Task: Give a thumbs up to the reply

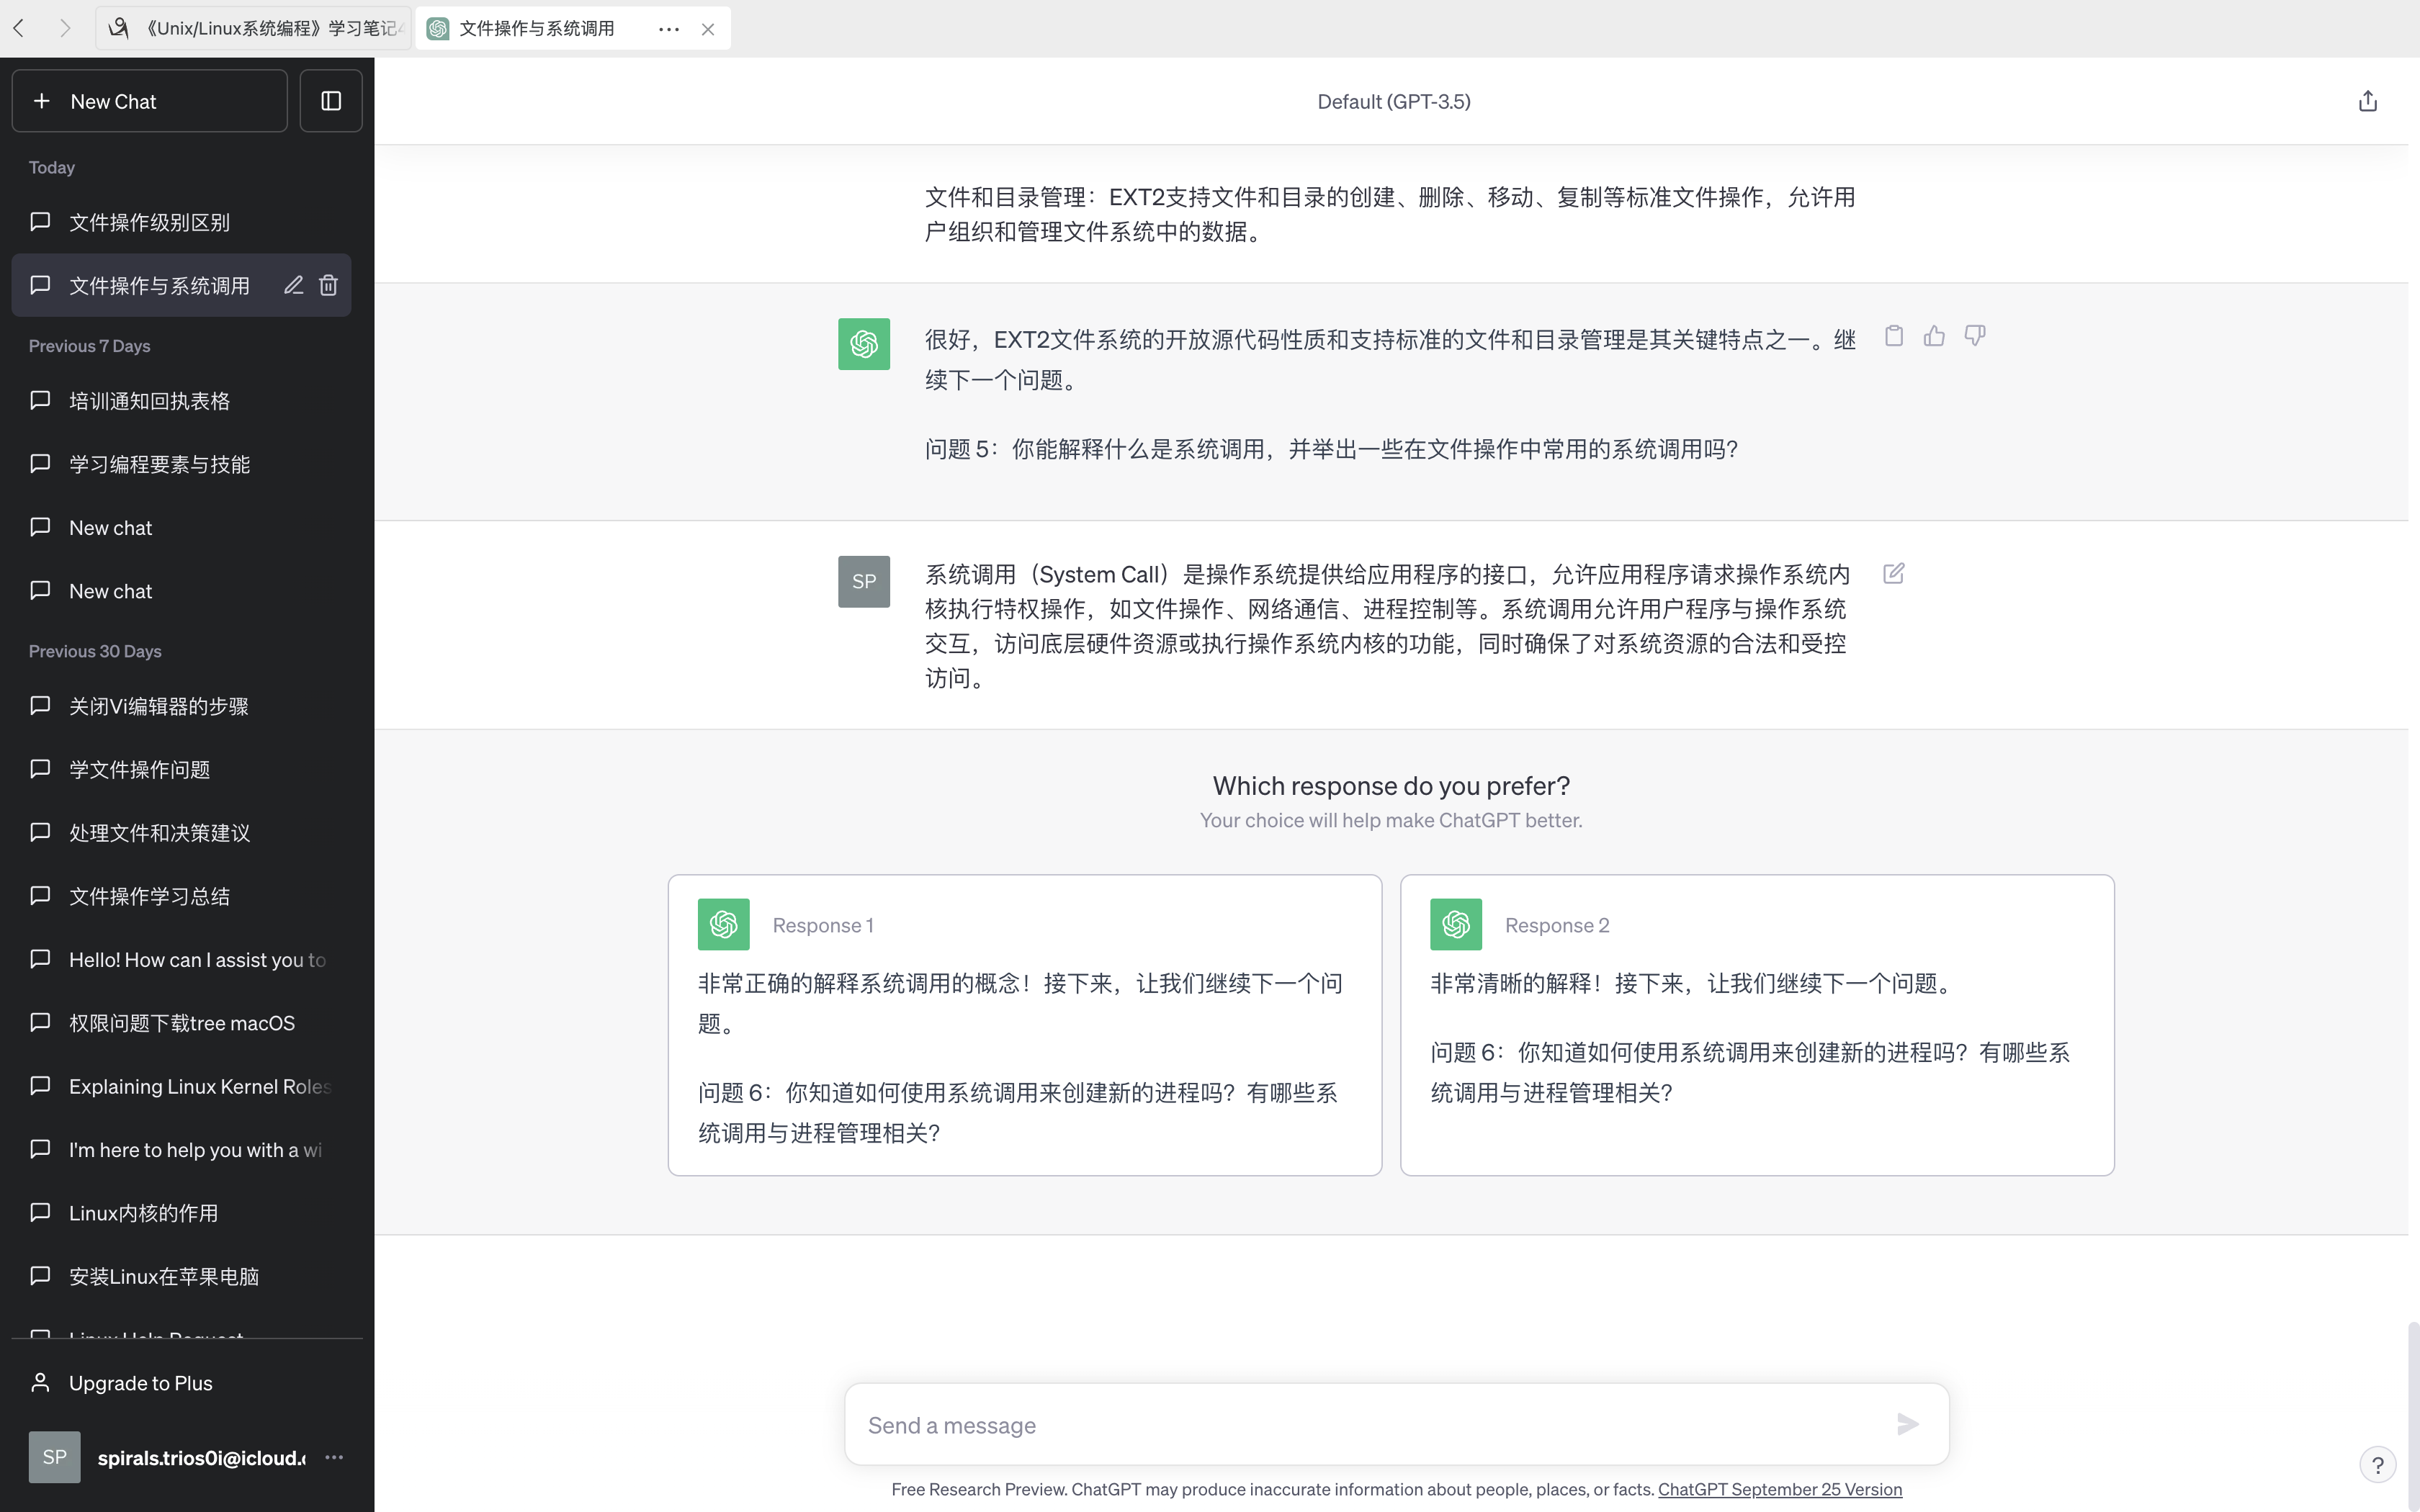Action: [x=1934, y=336]
